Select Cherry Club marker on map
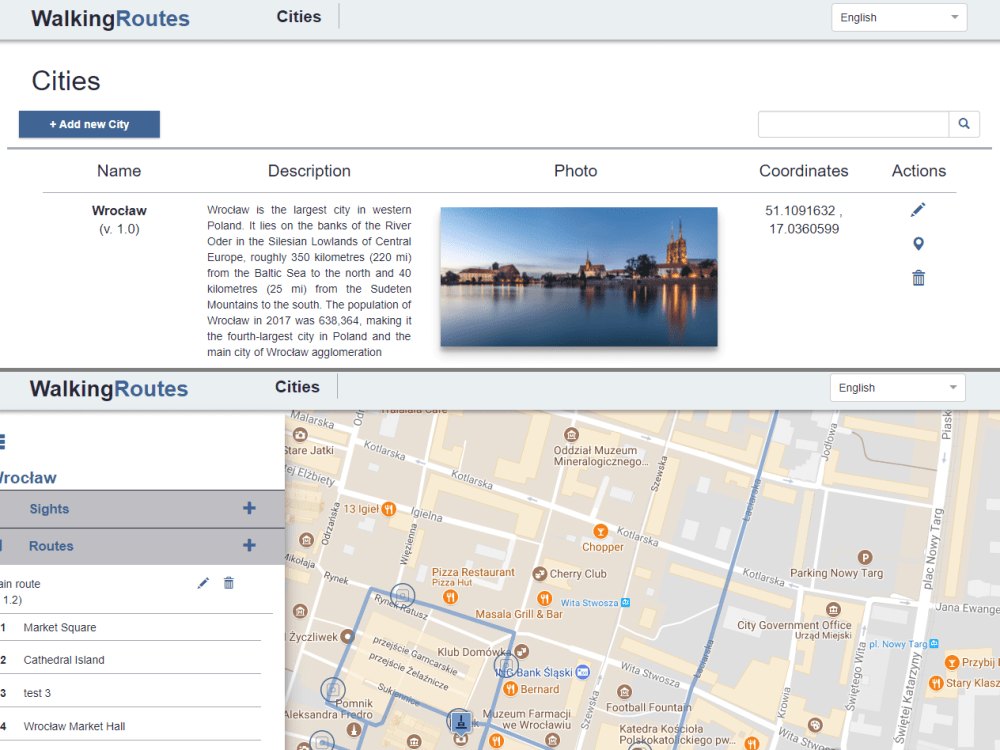The image size is (1000, 750). 540,574
